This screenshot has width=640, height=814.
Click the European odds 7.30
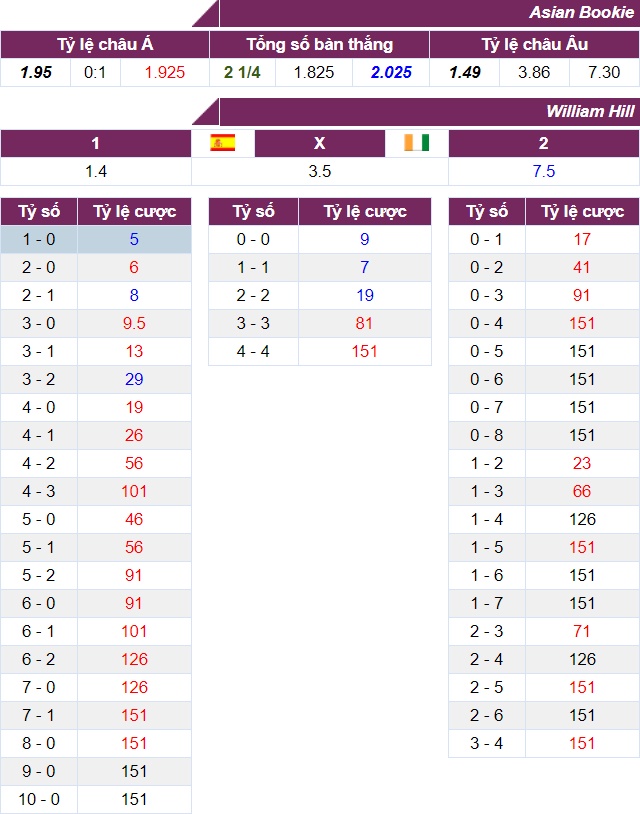point(604,72)
